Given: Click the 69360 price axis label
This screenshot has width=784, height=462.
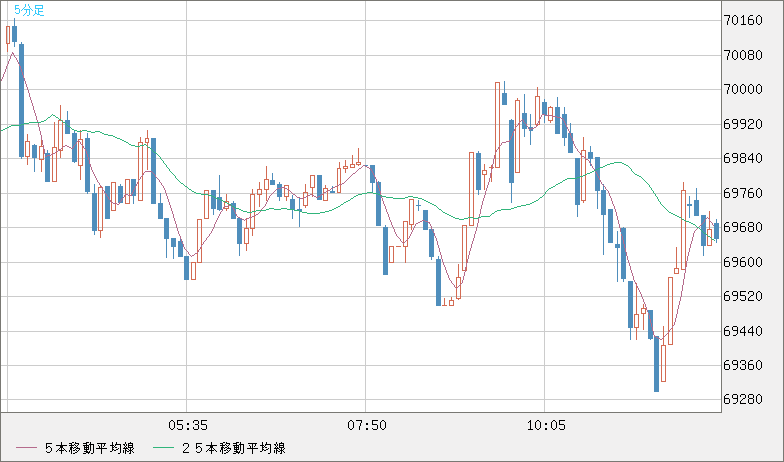Looking at the screenshot, I should coord(743,366).
